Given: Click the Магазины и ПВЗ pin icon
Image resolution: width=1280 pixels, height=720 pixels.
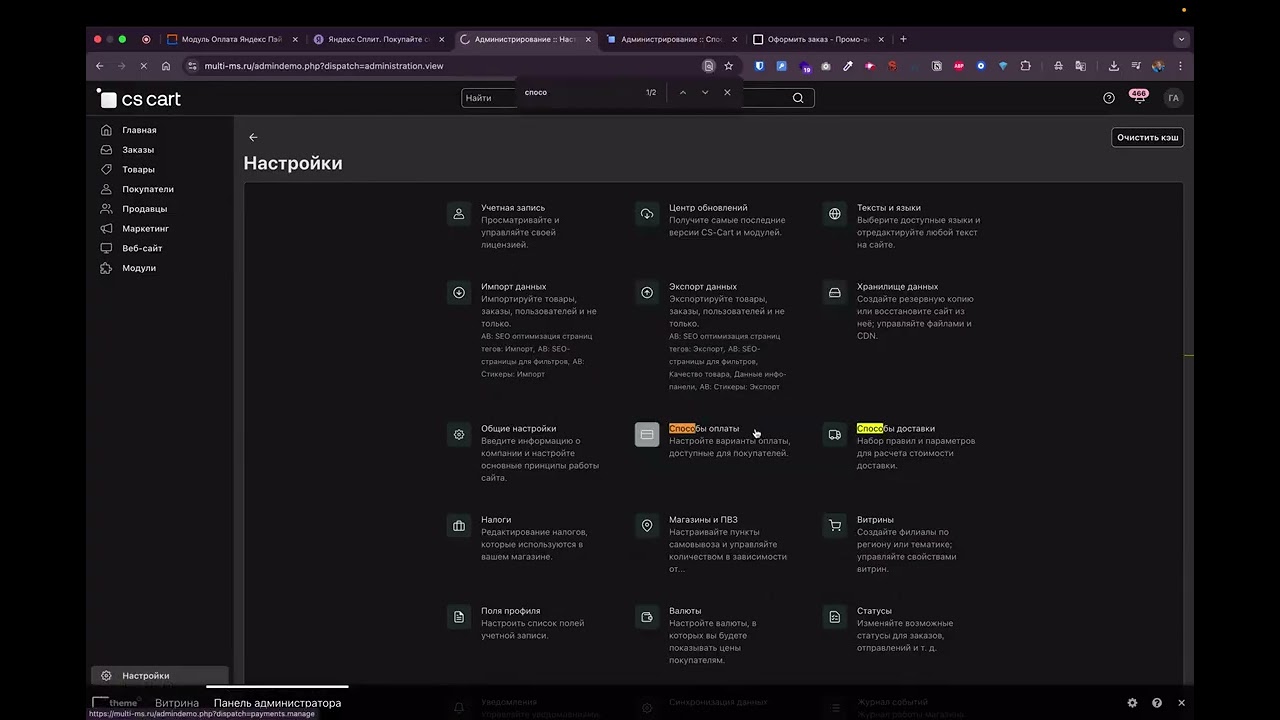Looking at the screenshot, I should [647, 526].
